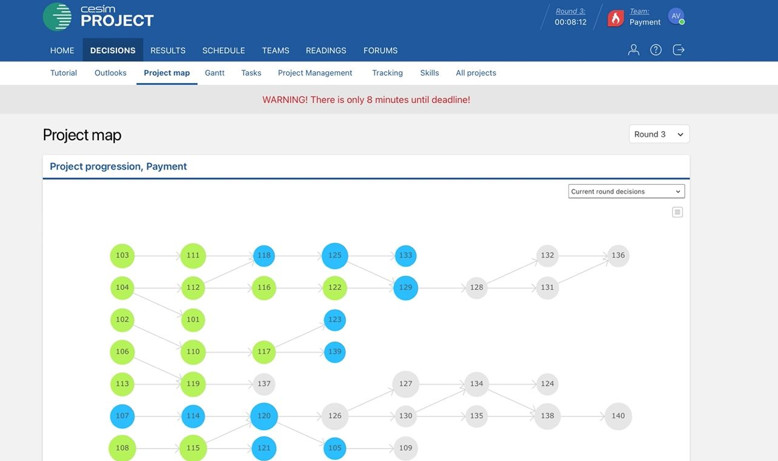The height and width of the screenshot is (461, 778).
Task: Click the help question mark icon
Action: [656, 50]
